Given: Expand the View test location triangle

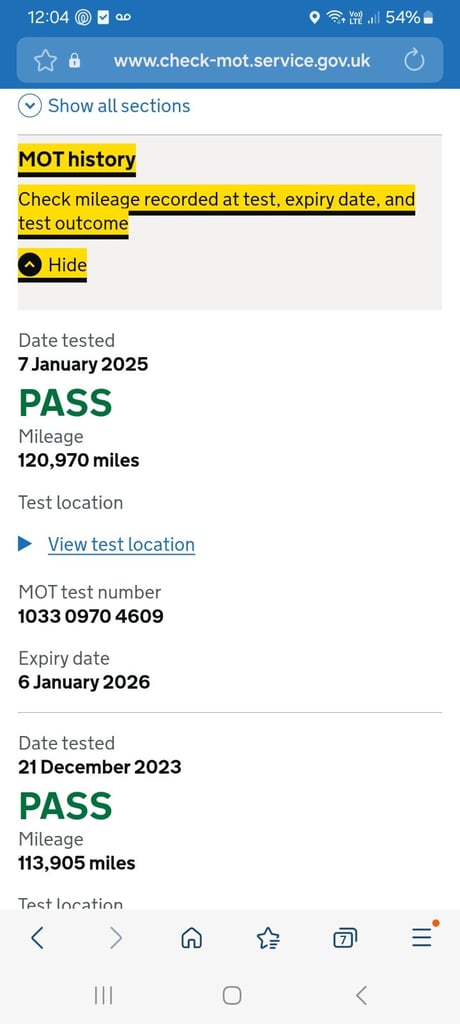Looking at the screenshot, I should click(x=25, y=544).
